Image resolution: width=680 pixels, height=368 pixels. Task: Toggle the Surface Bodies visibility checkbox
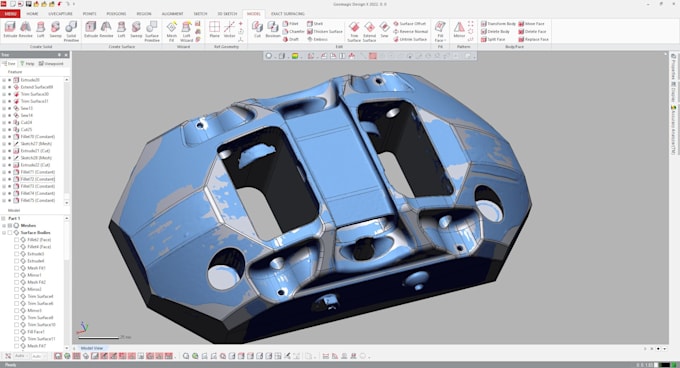click(10, 233)
